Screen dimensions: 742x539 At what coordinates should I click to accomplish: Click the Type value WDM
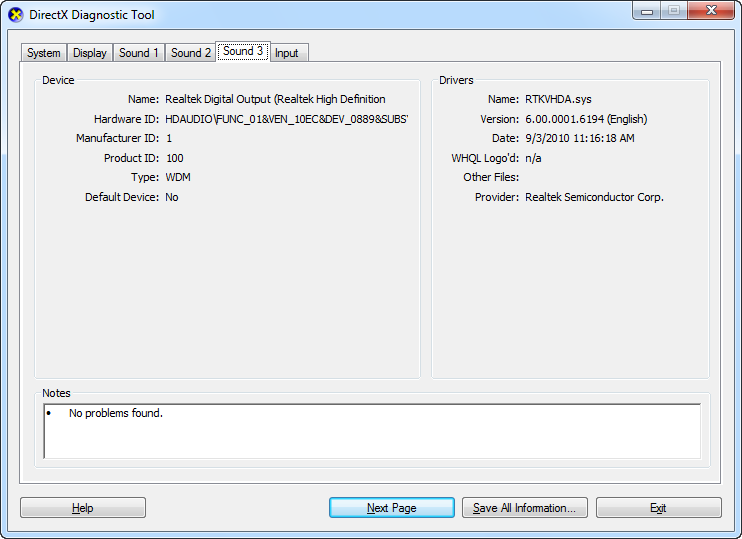click(178, 177)
